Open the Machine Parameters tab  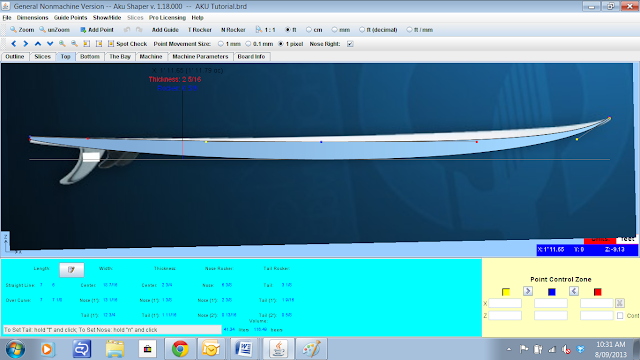tap(200, 57)
